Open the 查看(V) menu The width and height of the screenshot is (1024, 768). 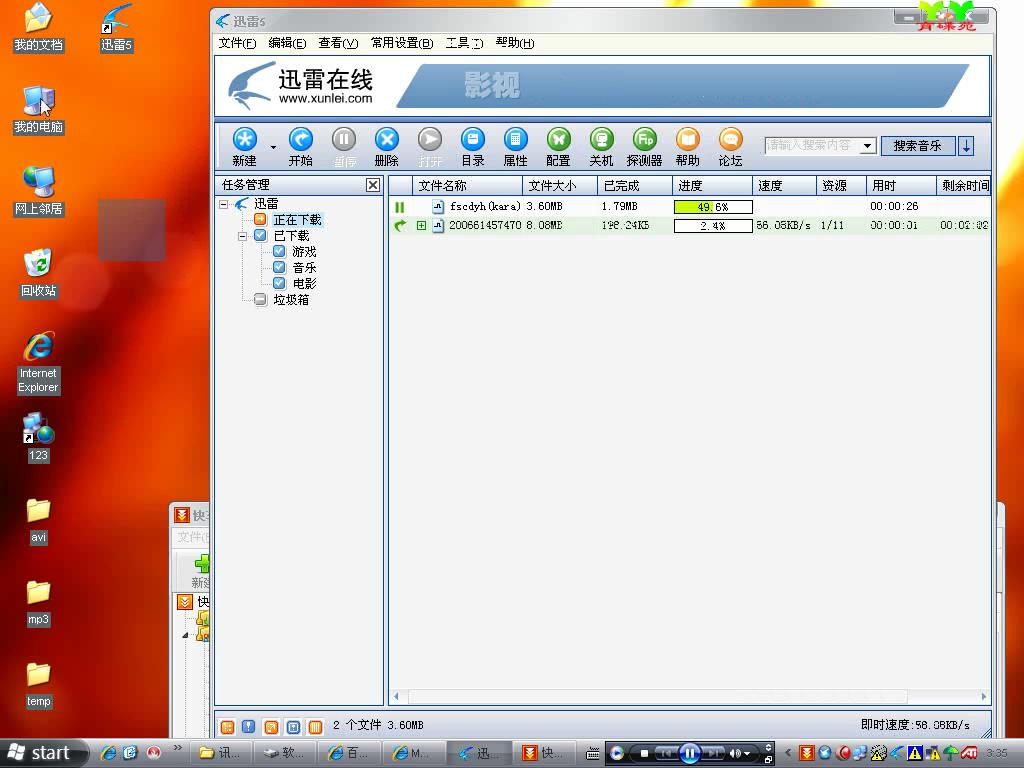(338, 43)
